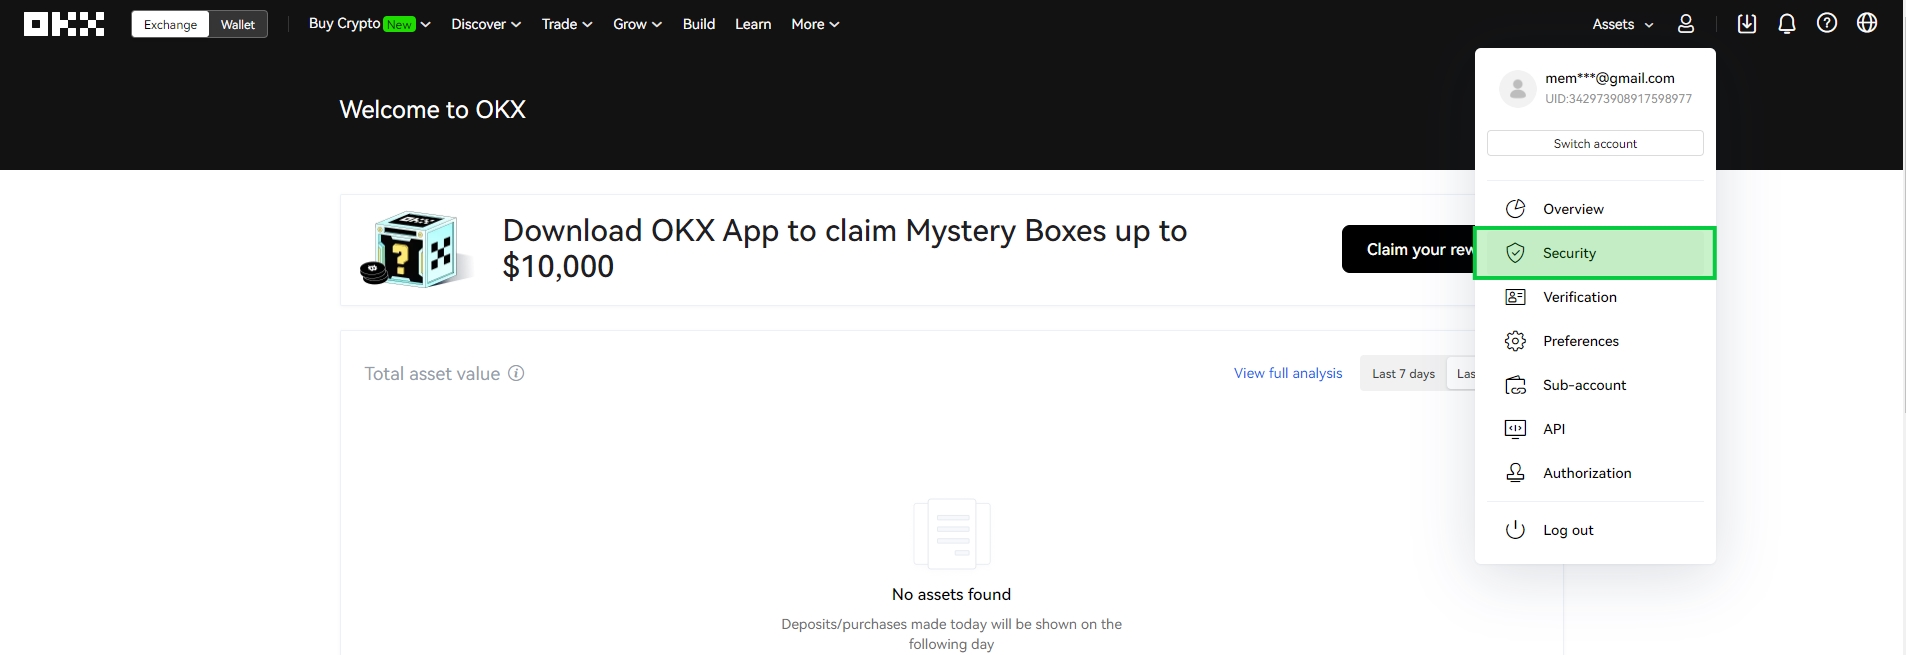Click the Security shield icon
1906x655 pixels.
pos(1516,253)
